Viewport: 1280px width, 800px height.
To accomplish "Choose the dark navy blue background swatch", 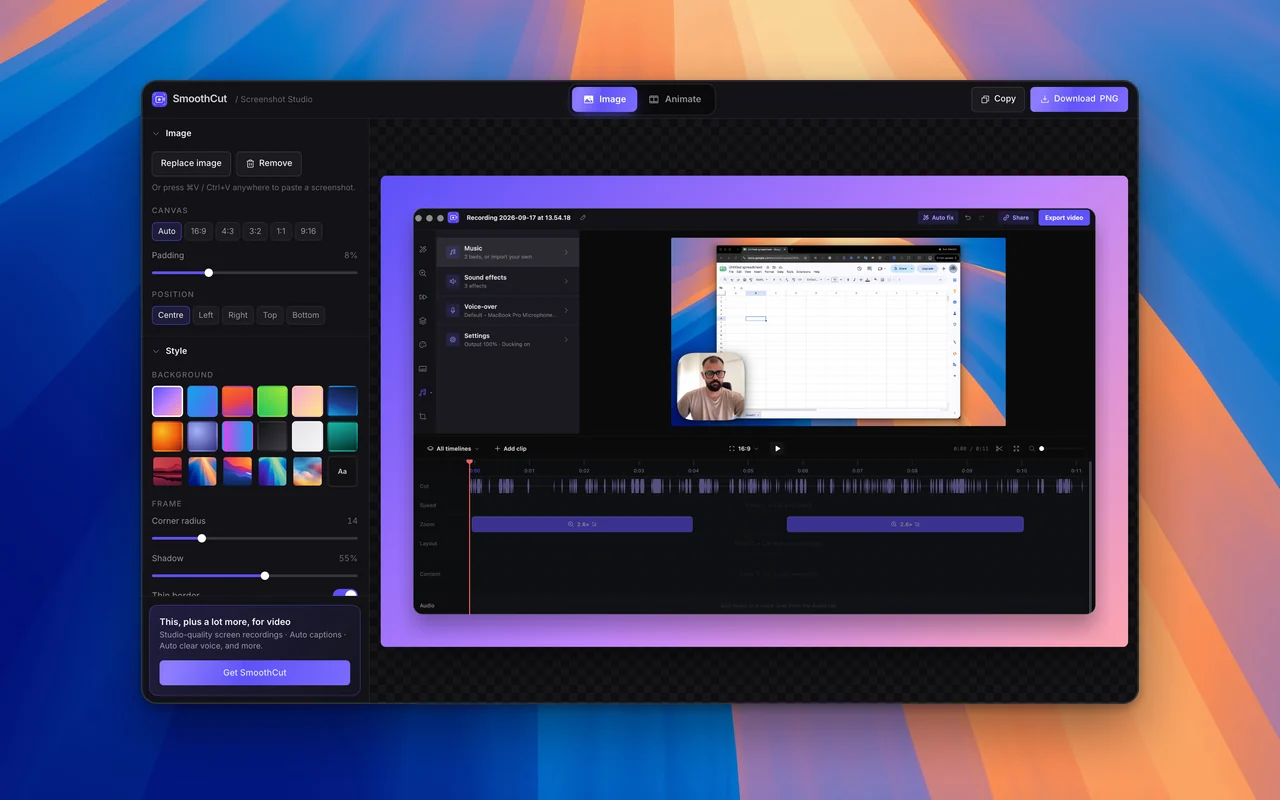I will click(342, 401).
